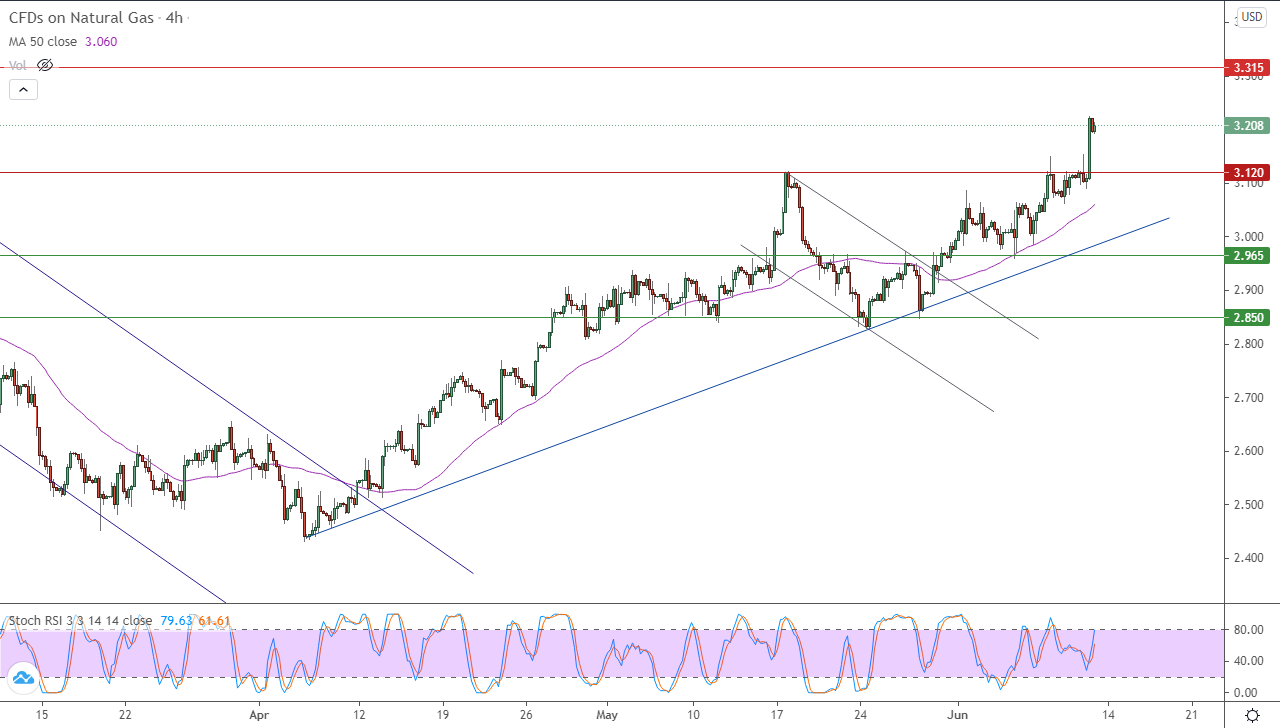
Task: Select the 3.208 current price label
Action: 1249,126
